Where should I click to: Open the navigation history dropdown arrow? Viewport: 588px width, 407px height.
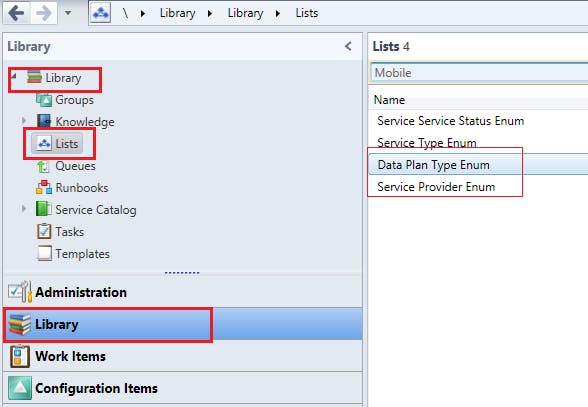pos(68,13)
